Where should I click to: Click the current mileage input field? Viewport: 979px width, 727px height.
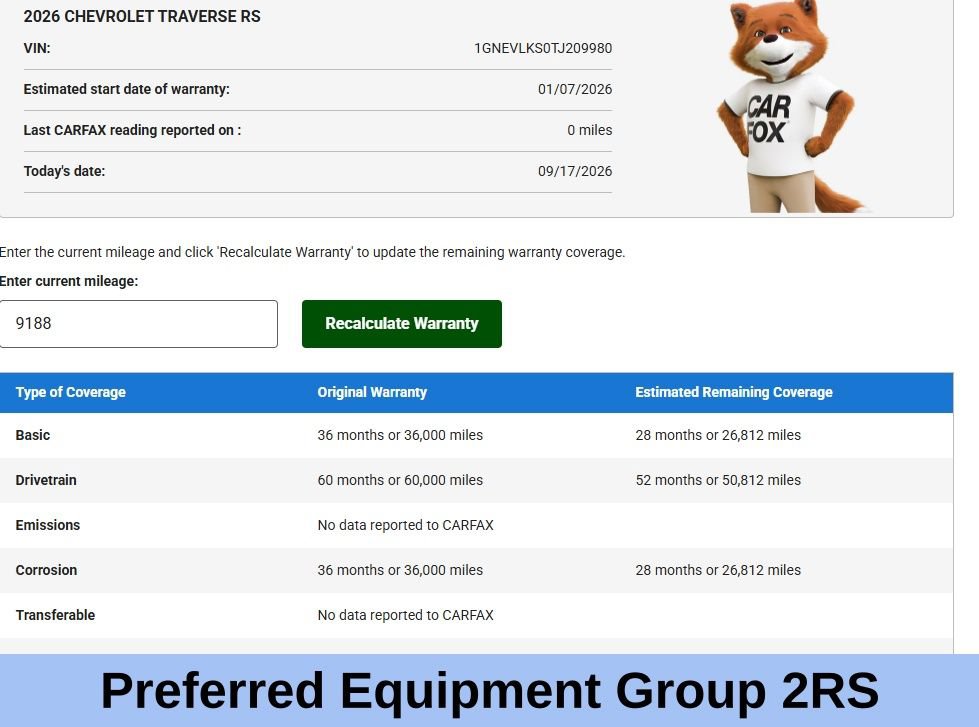coord(139,324)
